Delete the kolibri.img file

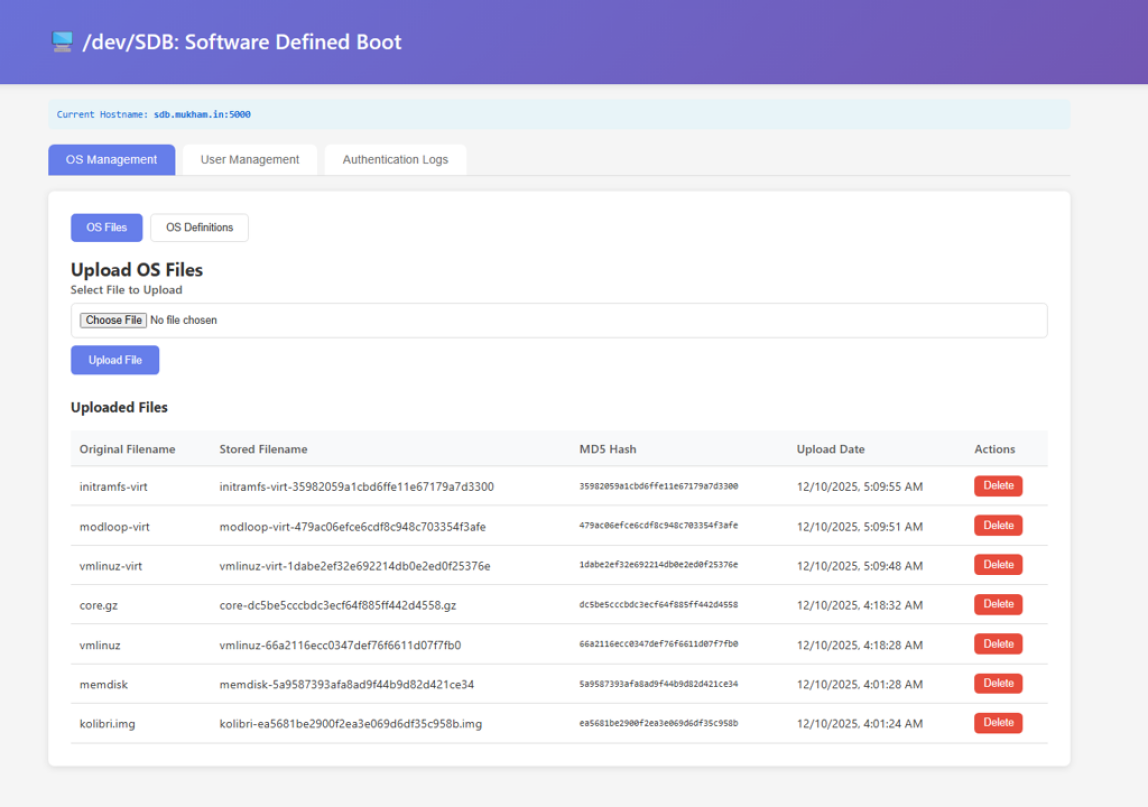998,723
